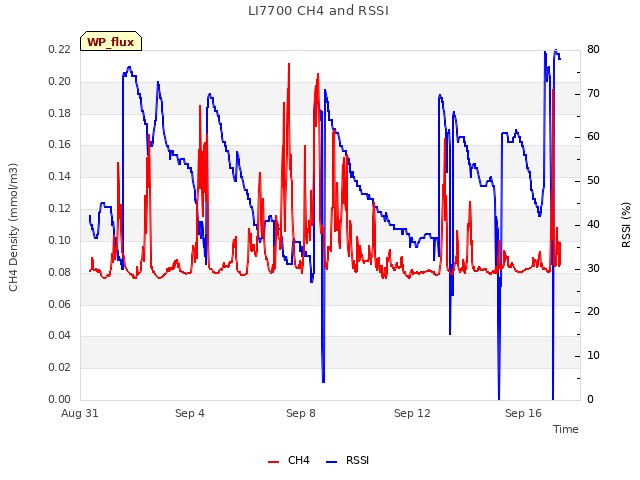Click the blue RSSI drop just after Sep 8
640x480 pixels.
click(323, 380)
